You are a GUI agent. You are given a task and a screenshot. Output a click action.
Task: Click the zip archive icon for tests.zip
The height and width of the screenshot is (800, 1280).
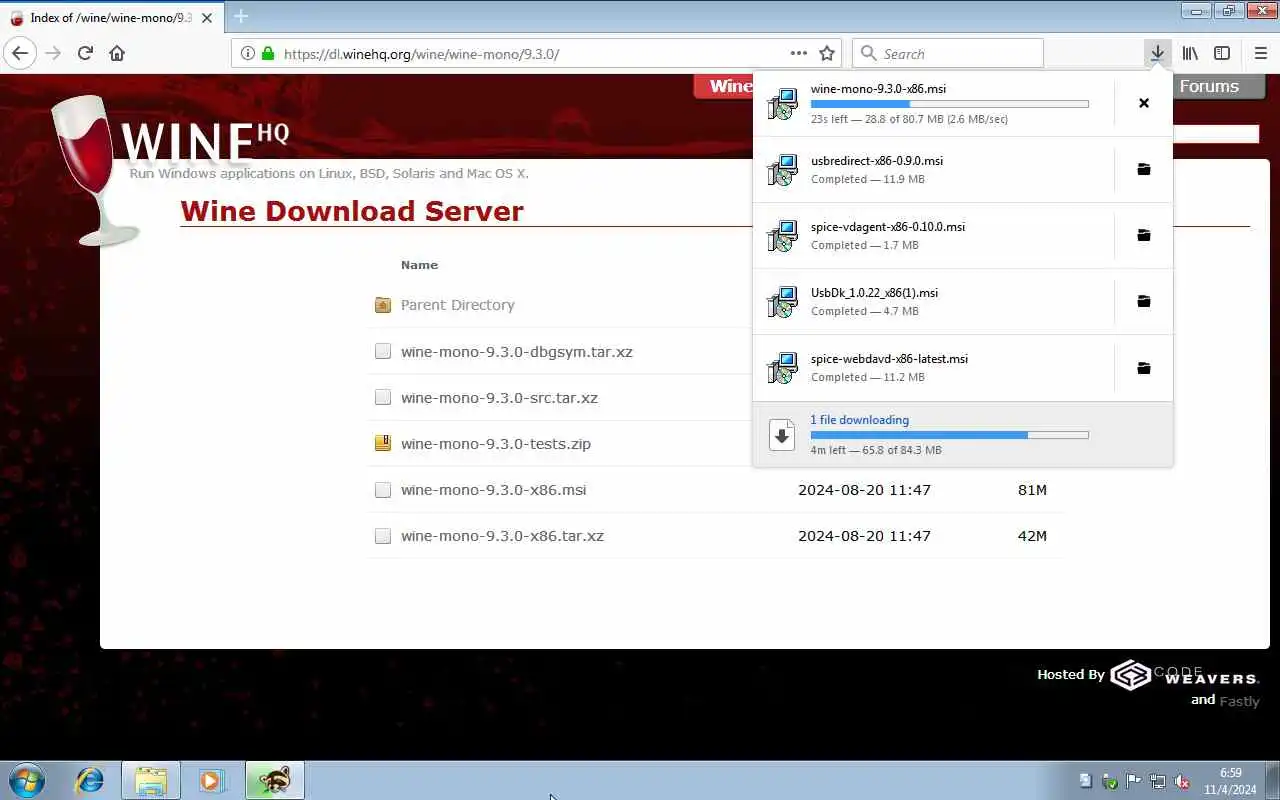(x=382, y=443)
